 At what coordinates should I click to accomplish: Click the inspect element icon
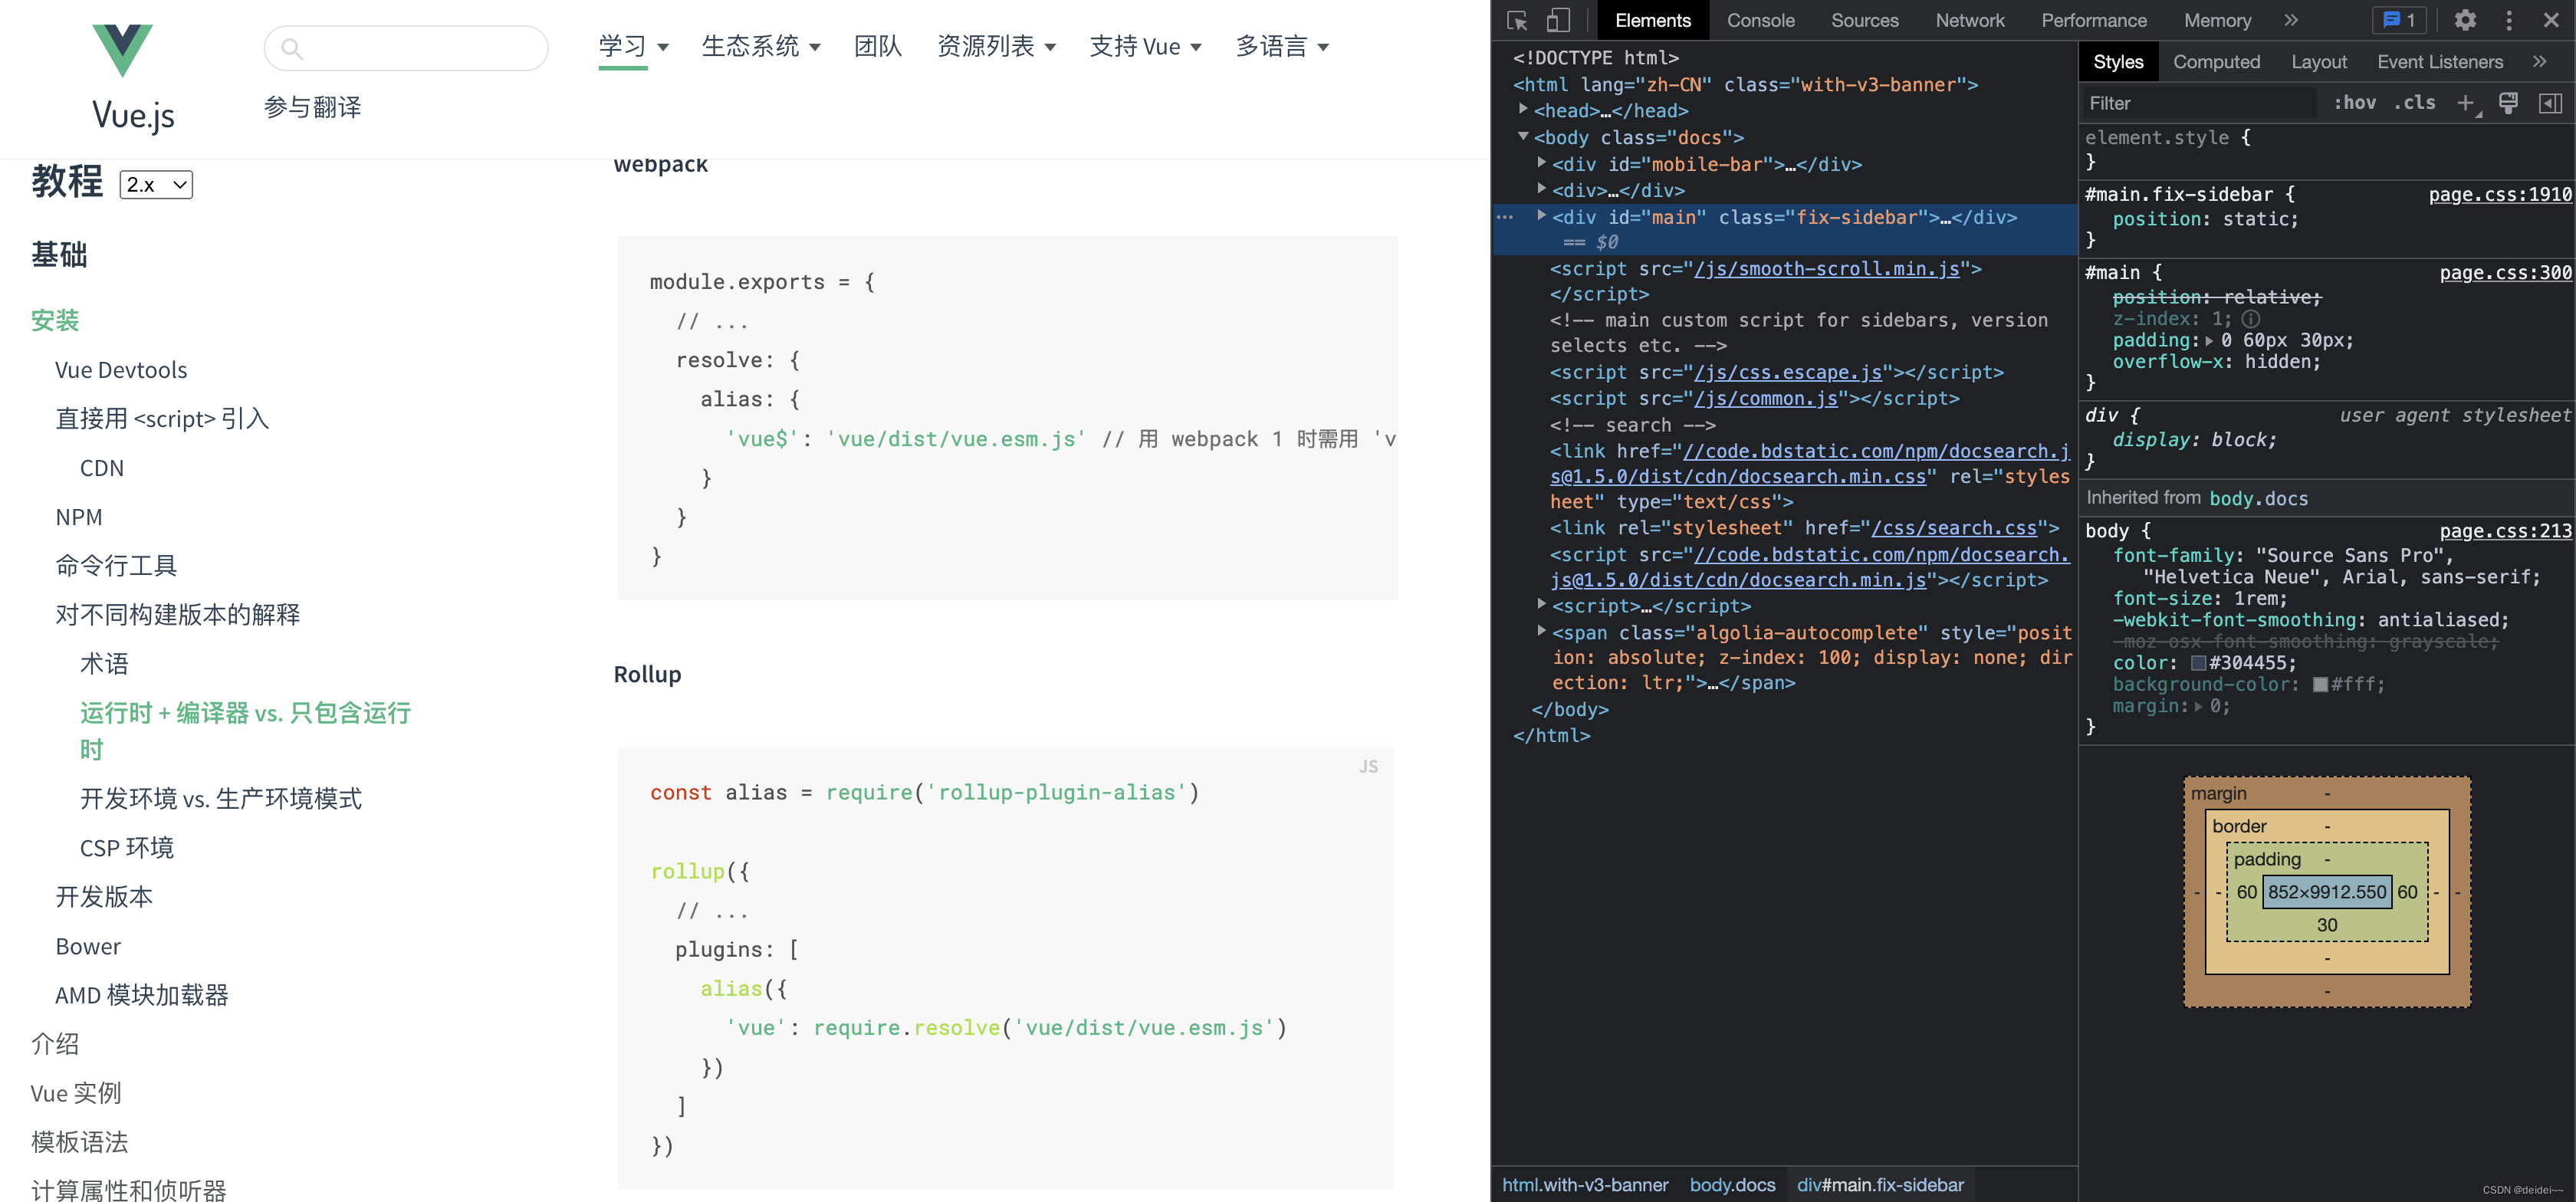(1516, 18)
